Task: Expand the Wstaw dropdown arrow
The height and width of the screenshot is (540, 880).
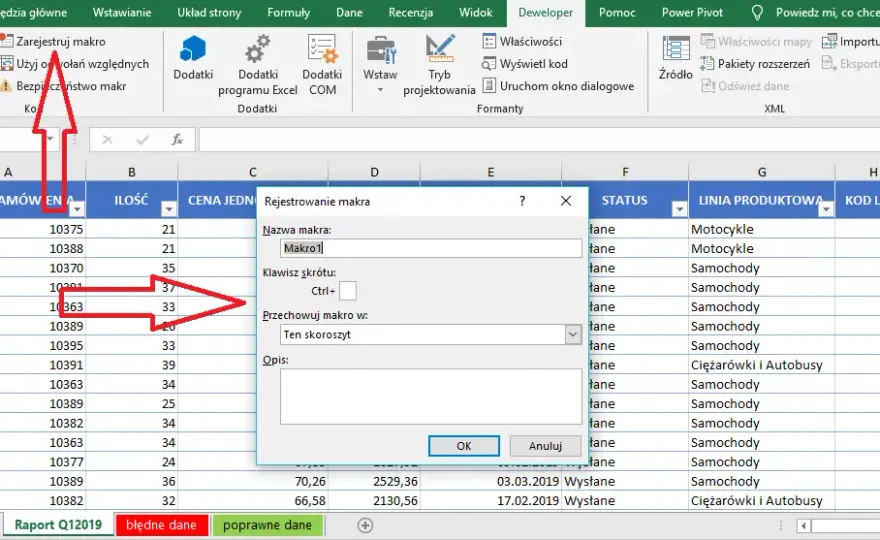Action: [x=381, y=89]
